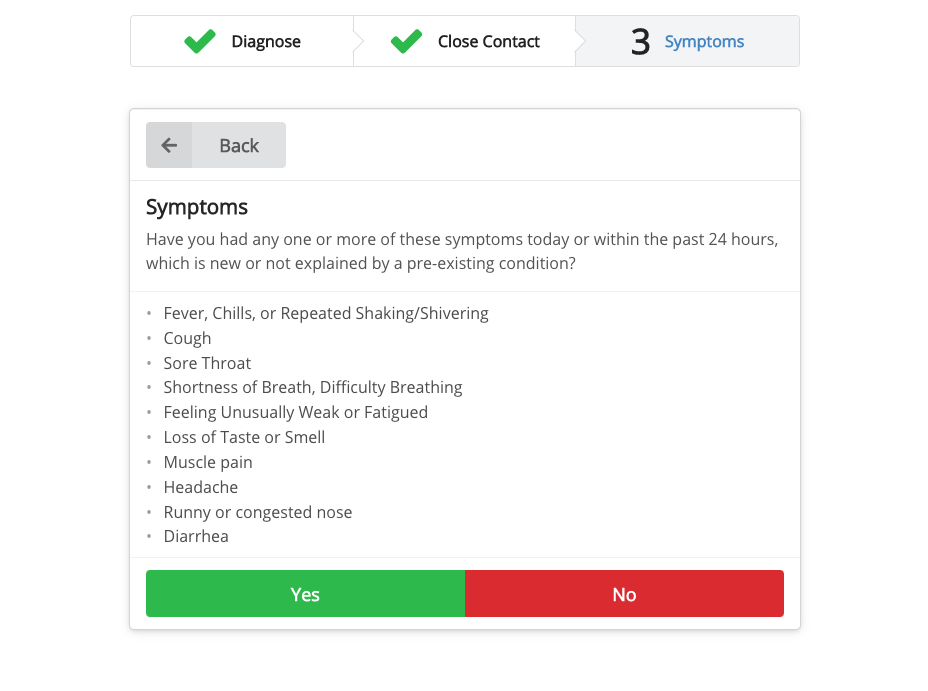Viewport: 928px width, 691px height.
Task: Click the Runny or congested nose entry
Action: pos(258,512)
